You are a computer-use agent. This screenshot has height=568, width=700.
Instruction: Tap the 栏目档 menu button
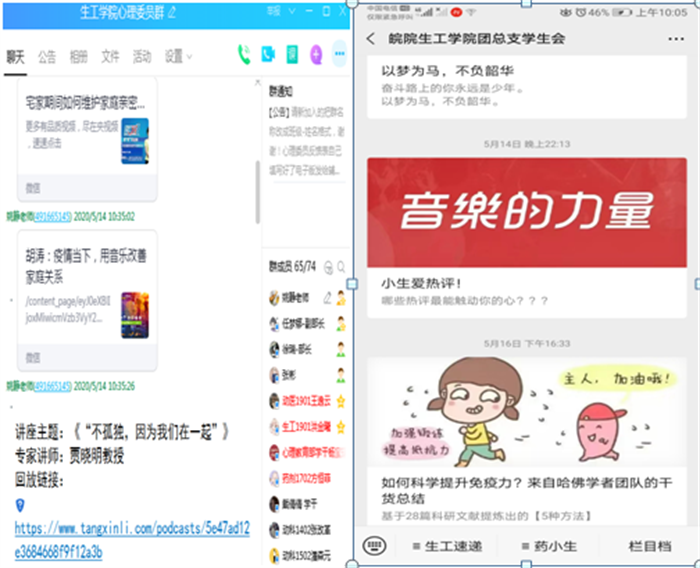click(x=649, y=546)
